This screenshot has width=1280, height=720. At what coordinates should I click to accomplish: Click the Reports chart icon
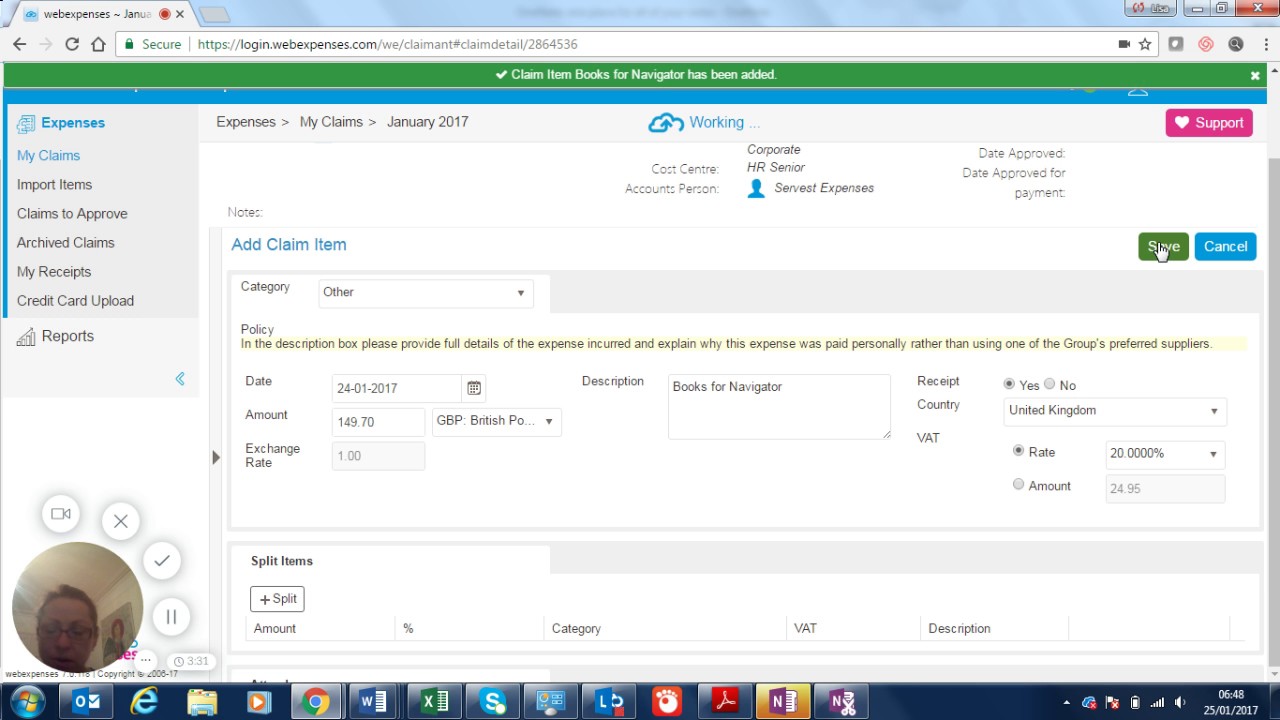26,337
